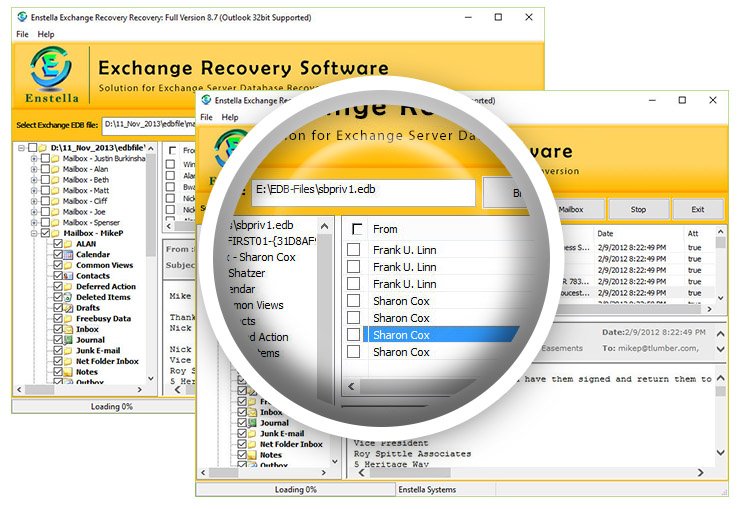Click the app icon in the front window's title bar
739x509 pixels.
point(206,100)
